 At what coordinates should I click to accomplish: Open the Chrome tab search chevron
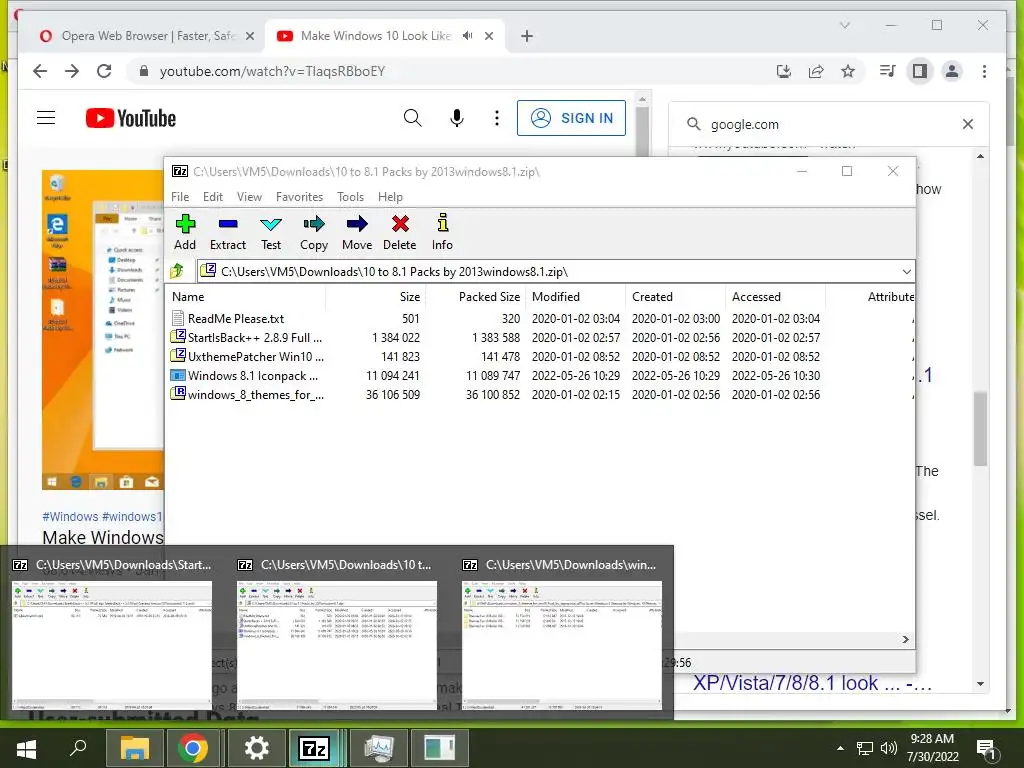[x=844, y=25]
